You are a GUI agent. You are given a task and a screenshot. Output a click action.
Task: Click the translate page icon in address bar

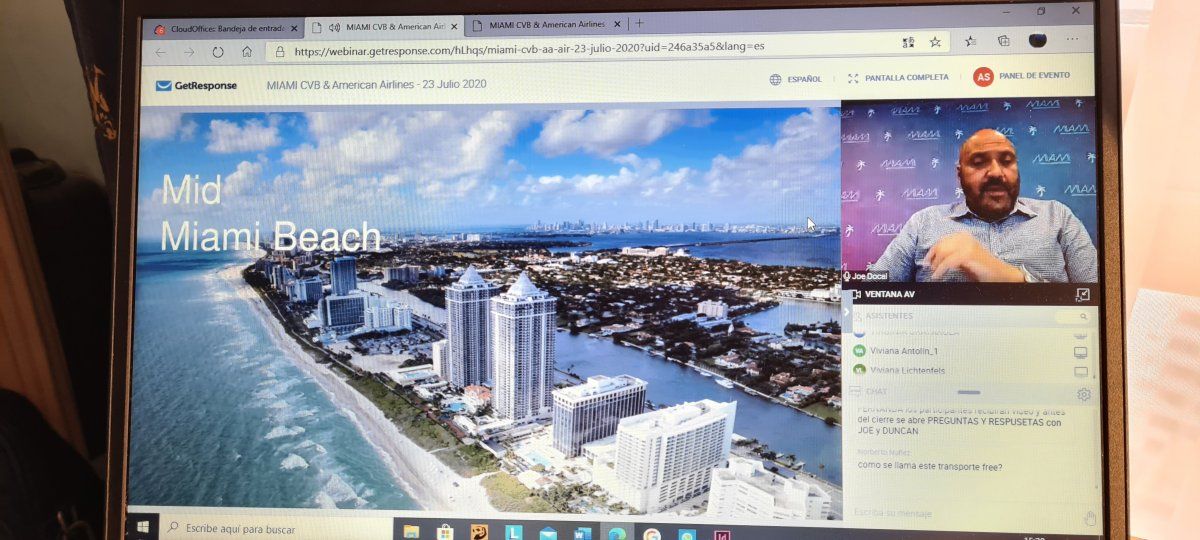pyautogui.click(x=908, y=42)
